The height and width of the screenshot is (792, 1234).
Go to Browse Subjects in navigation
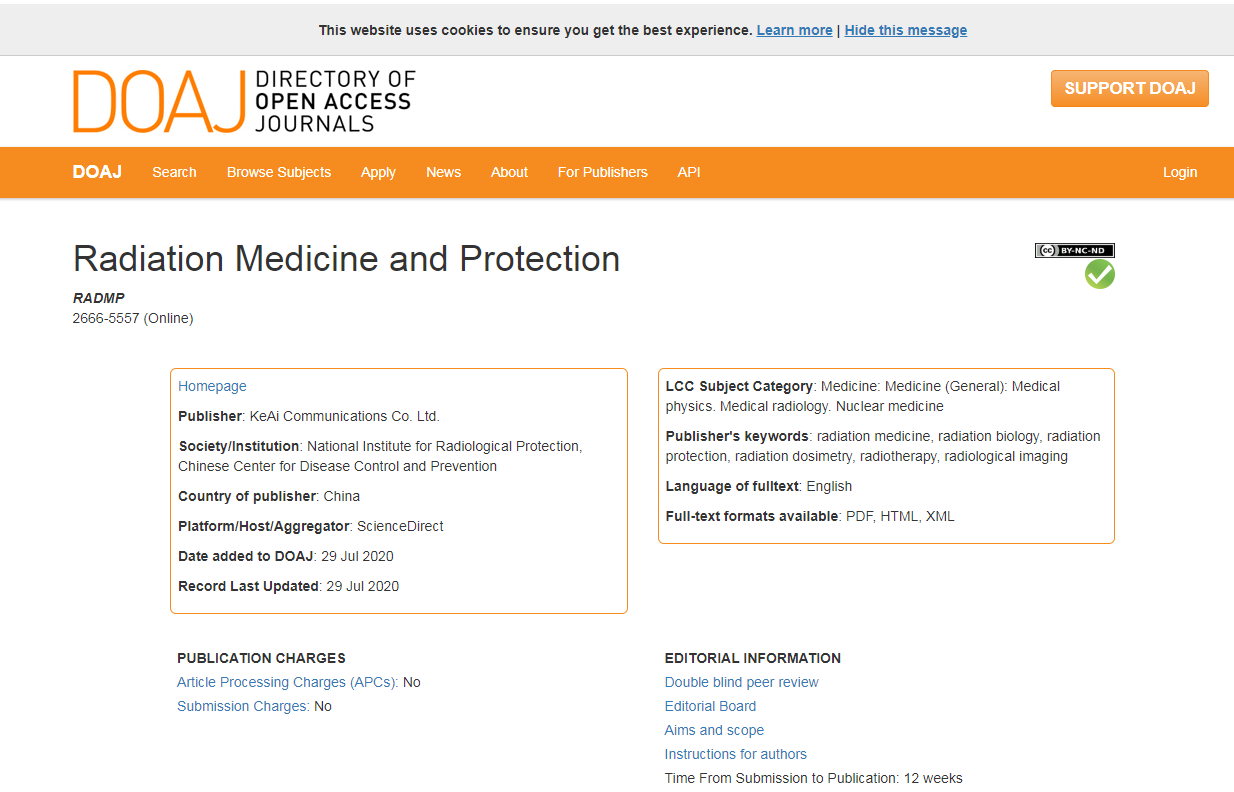click(278, 172)
